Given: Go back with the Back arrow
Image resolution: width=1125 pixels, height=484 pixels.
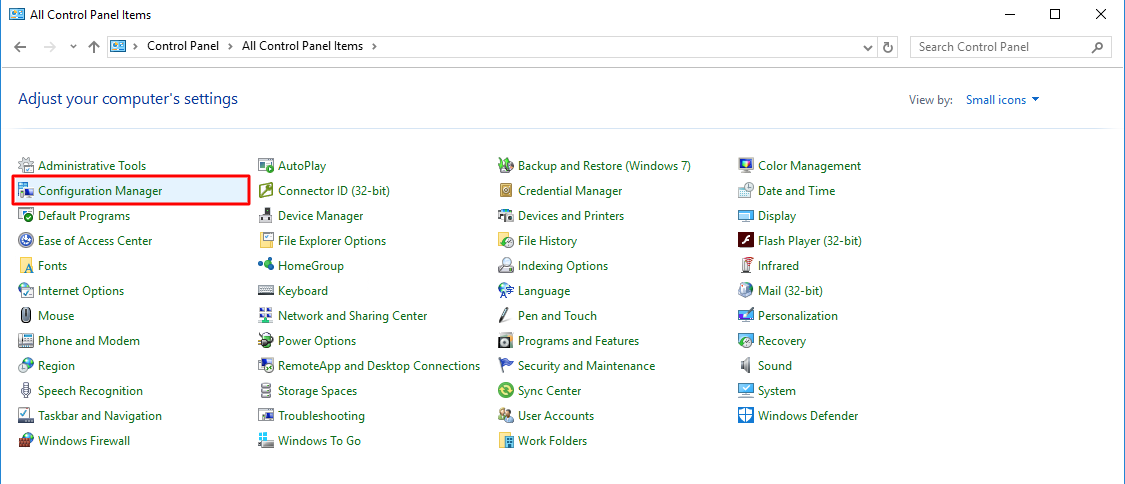Looking at the screenshot, I should coord(20,47).
